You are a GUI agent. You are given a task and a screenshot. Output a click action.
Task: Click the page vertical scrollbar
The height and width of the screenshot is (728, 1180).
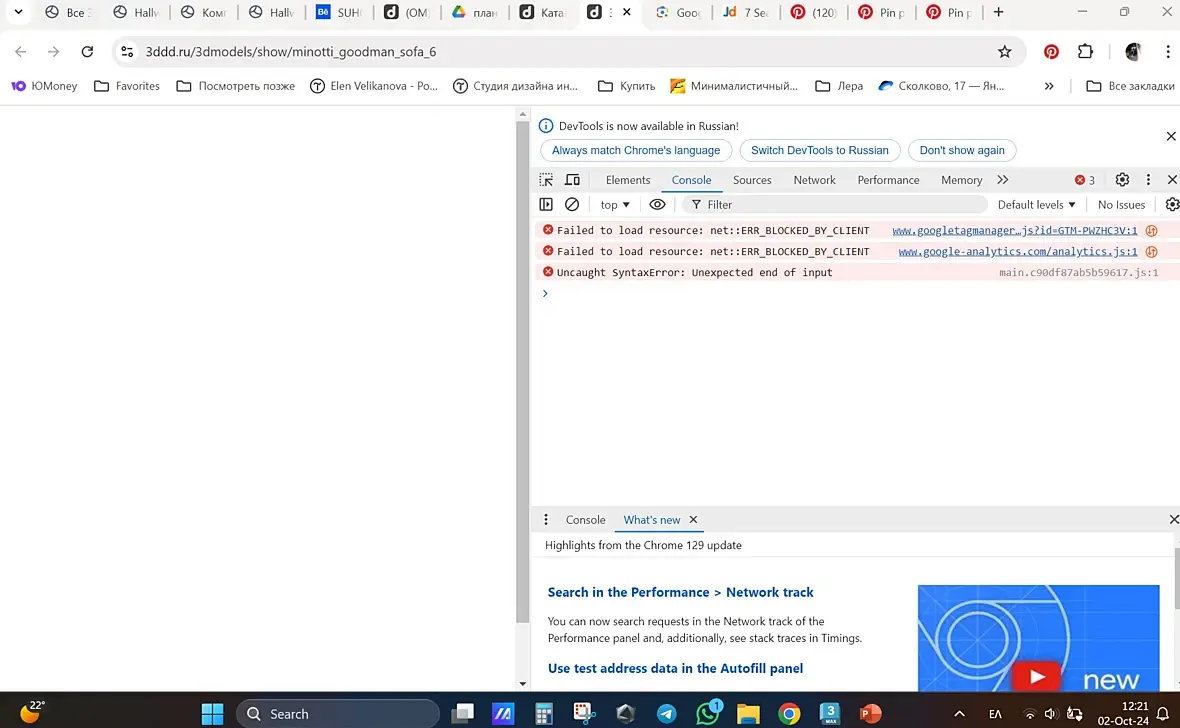pos(522,372)
